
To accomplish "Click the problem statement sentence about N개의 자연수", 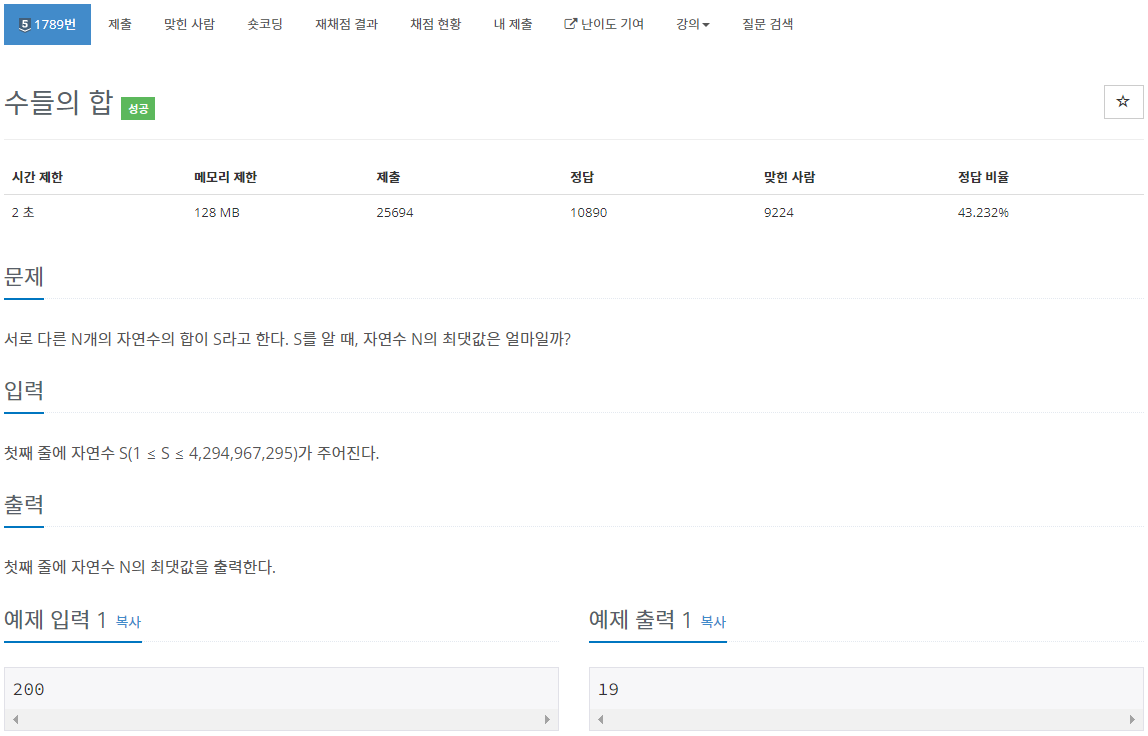I will pos(287,339).
